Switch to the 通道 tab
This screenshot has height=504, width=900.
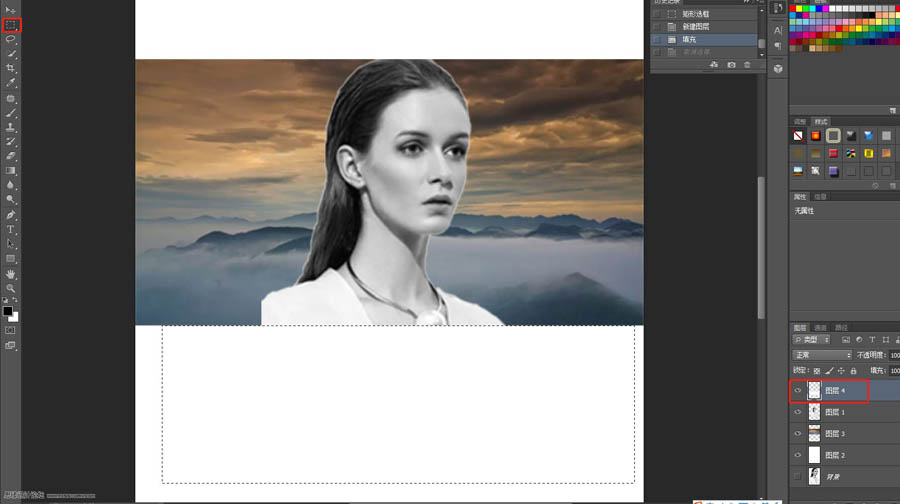820,328
